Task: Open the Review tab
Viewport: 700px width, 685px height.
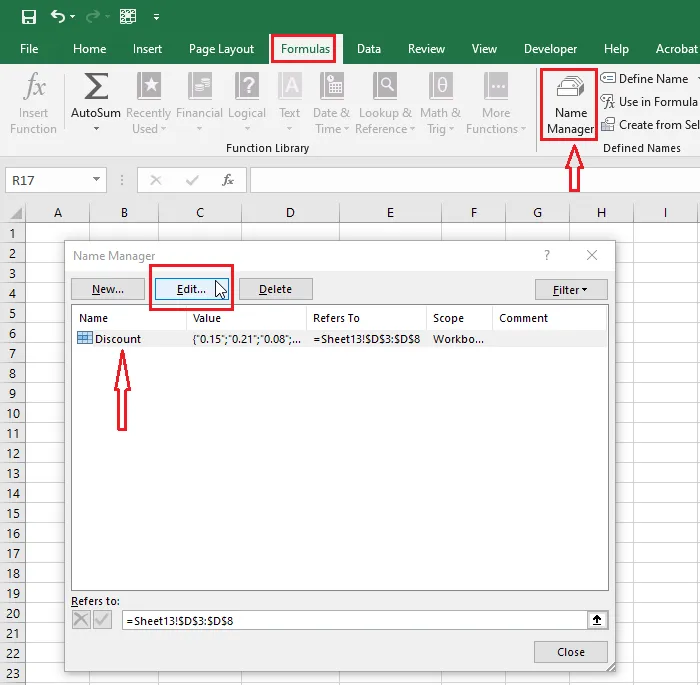Action: coord(426,49)
